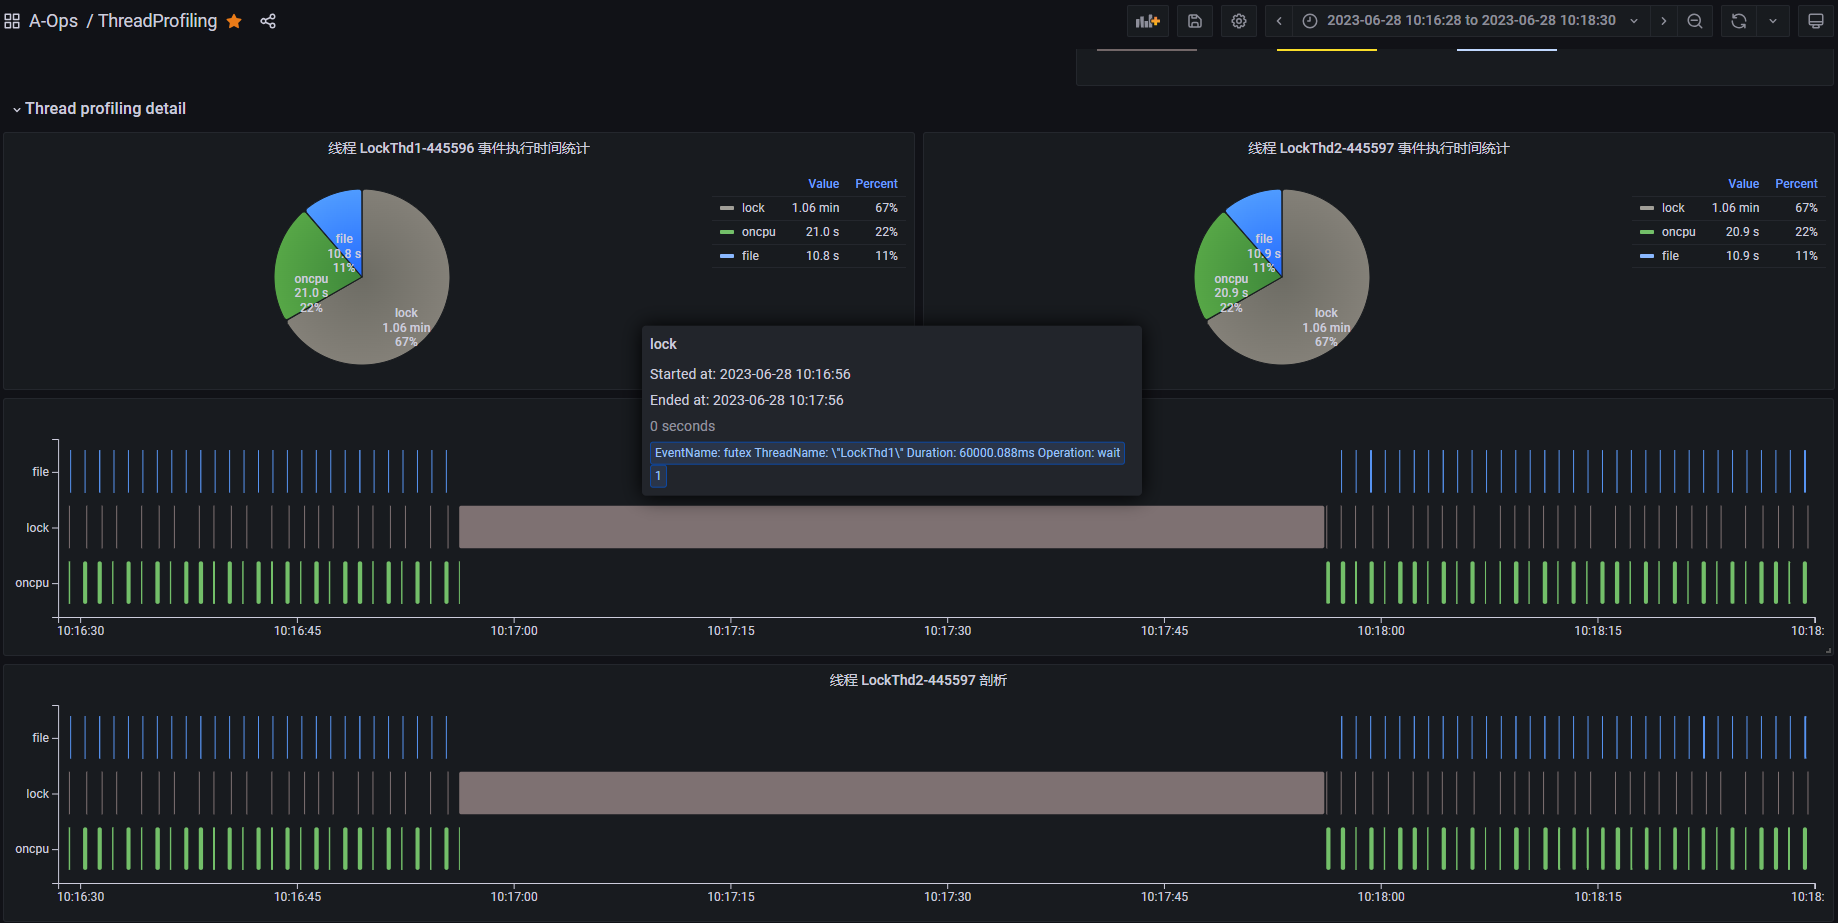The image size is (1838, 923).
Task: Cycle the TV view mode
Action: (1816, 21)
